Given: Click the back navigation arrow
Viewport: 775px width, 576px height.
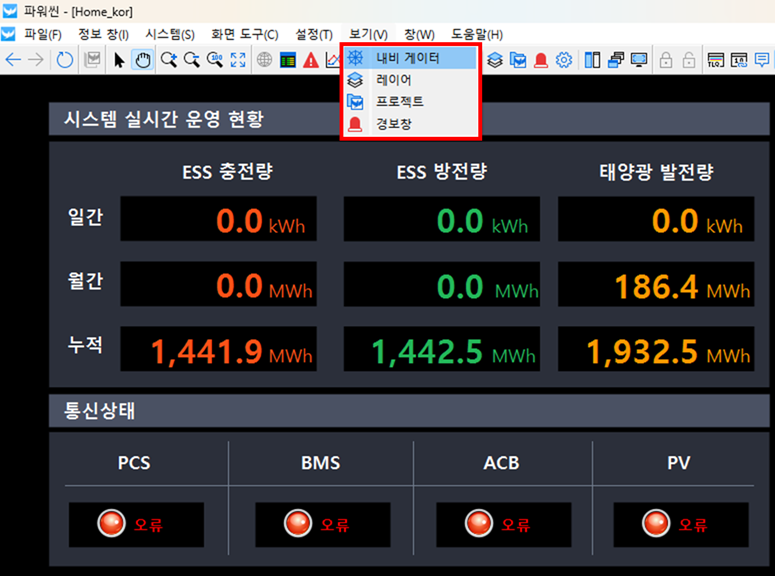Looking at the screenshot, I should (x=13, y=60).
